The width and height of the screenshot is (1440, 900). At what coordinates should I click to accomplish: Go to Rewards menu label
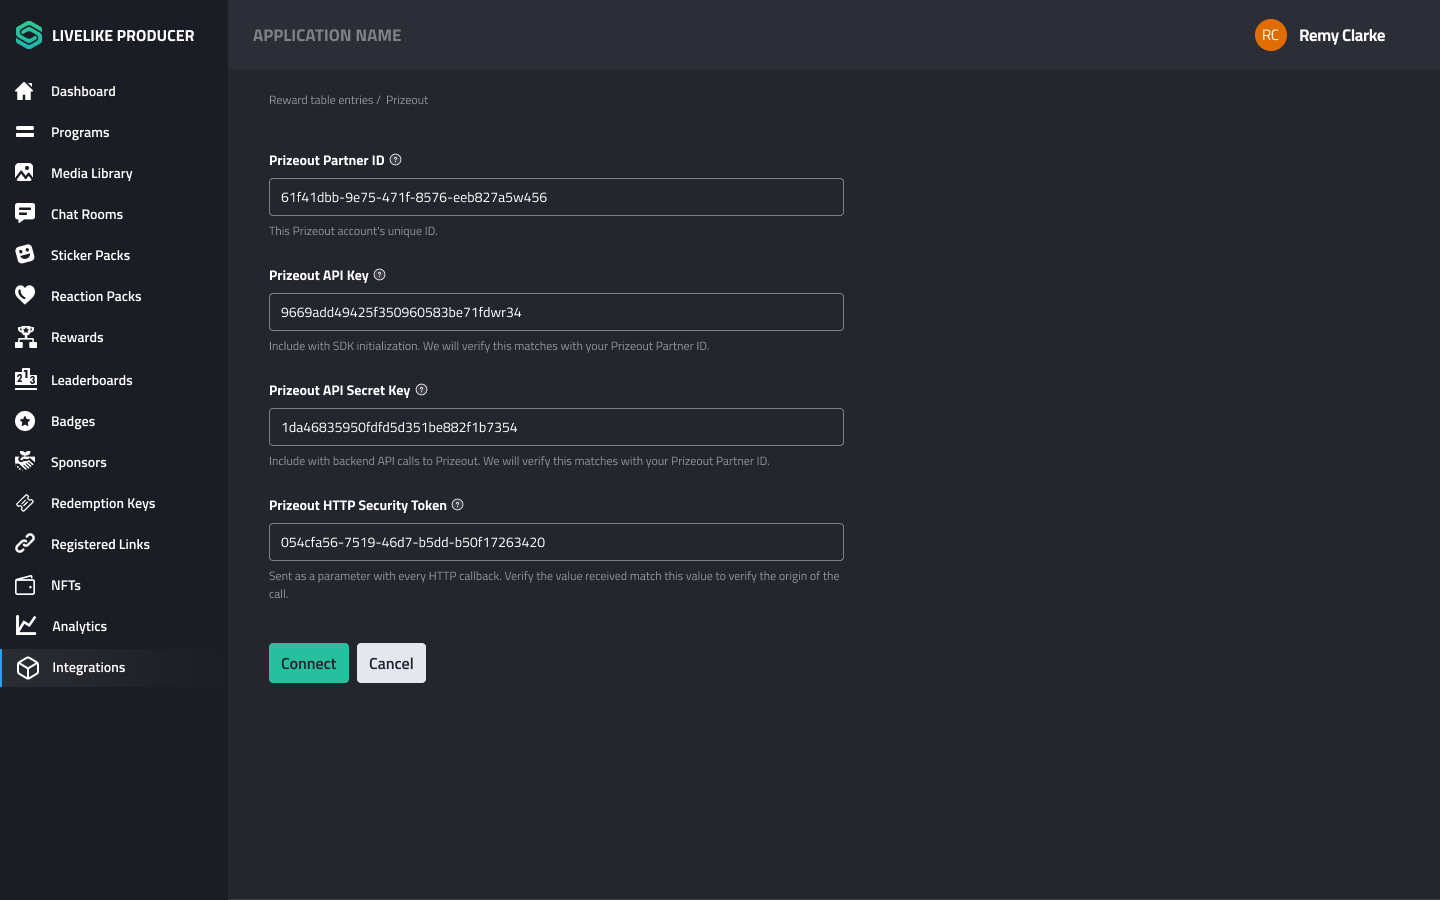click(77, 337)
